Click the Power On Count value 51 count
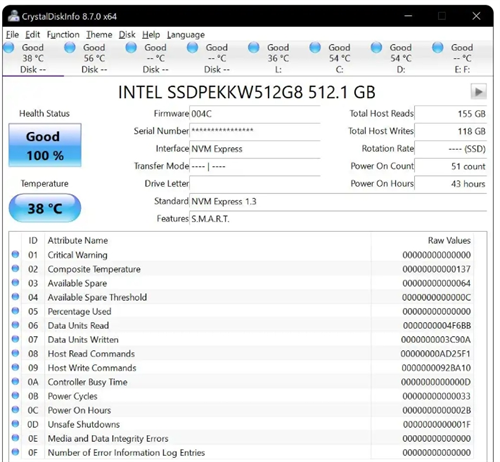This screenshot has height=462, width=500. 450,166
